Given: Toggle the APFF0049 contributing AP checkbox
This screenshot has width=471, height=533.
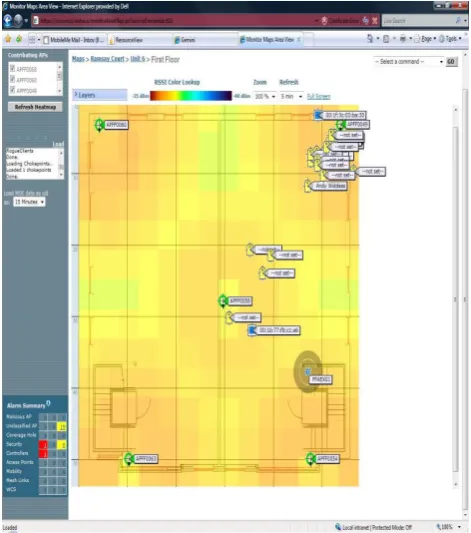Looking at the screenshot, I should tap(13, 90).
